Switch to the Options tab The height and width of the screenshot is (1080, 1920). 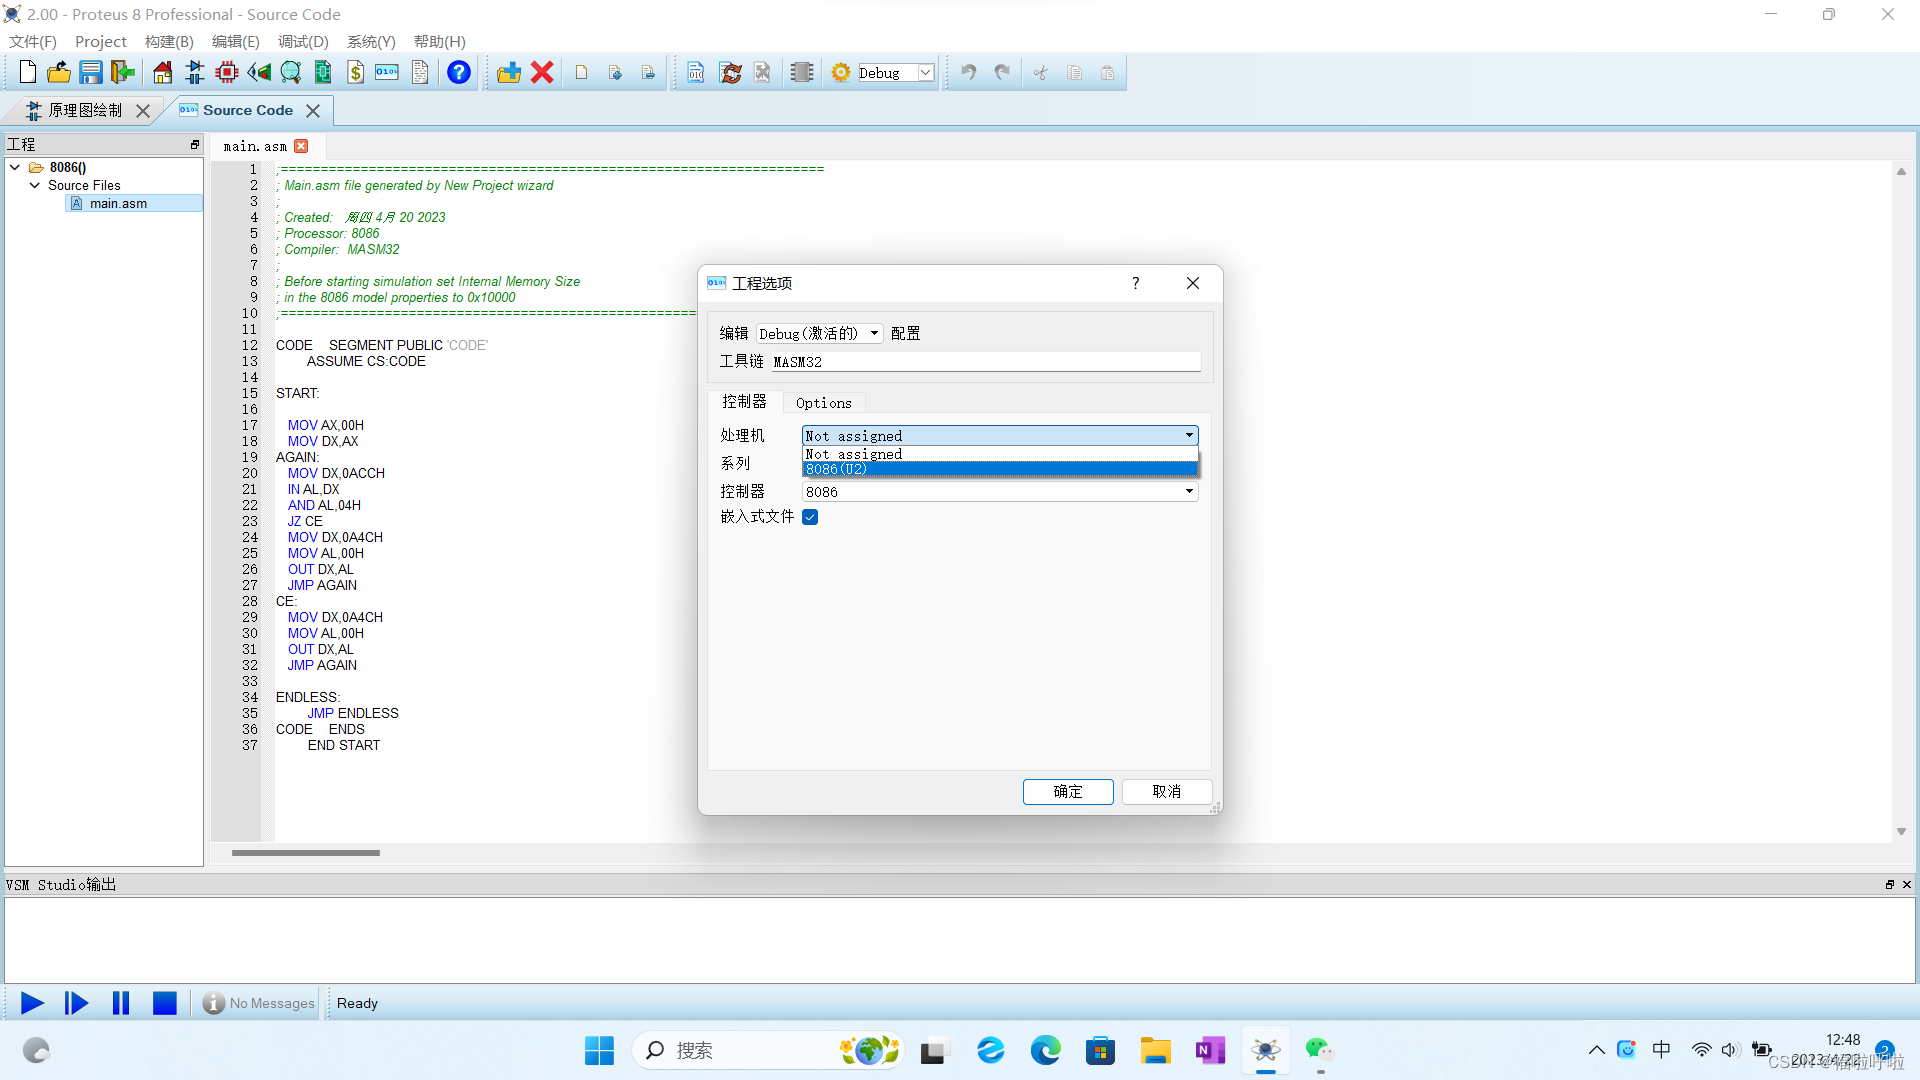pos(823,403)
